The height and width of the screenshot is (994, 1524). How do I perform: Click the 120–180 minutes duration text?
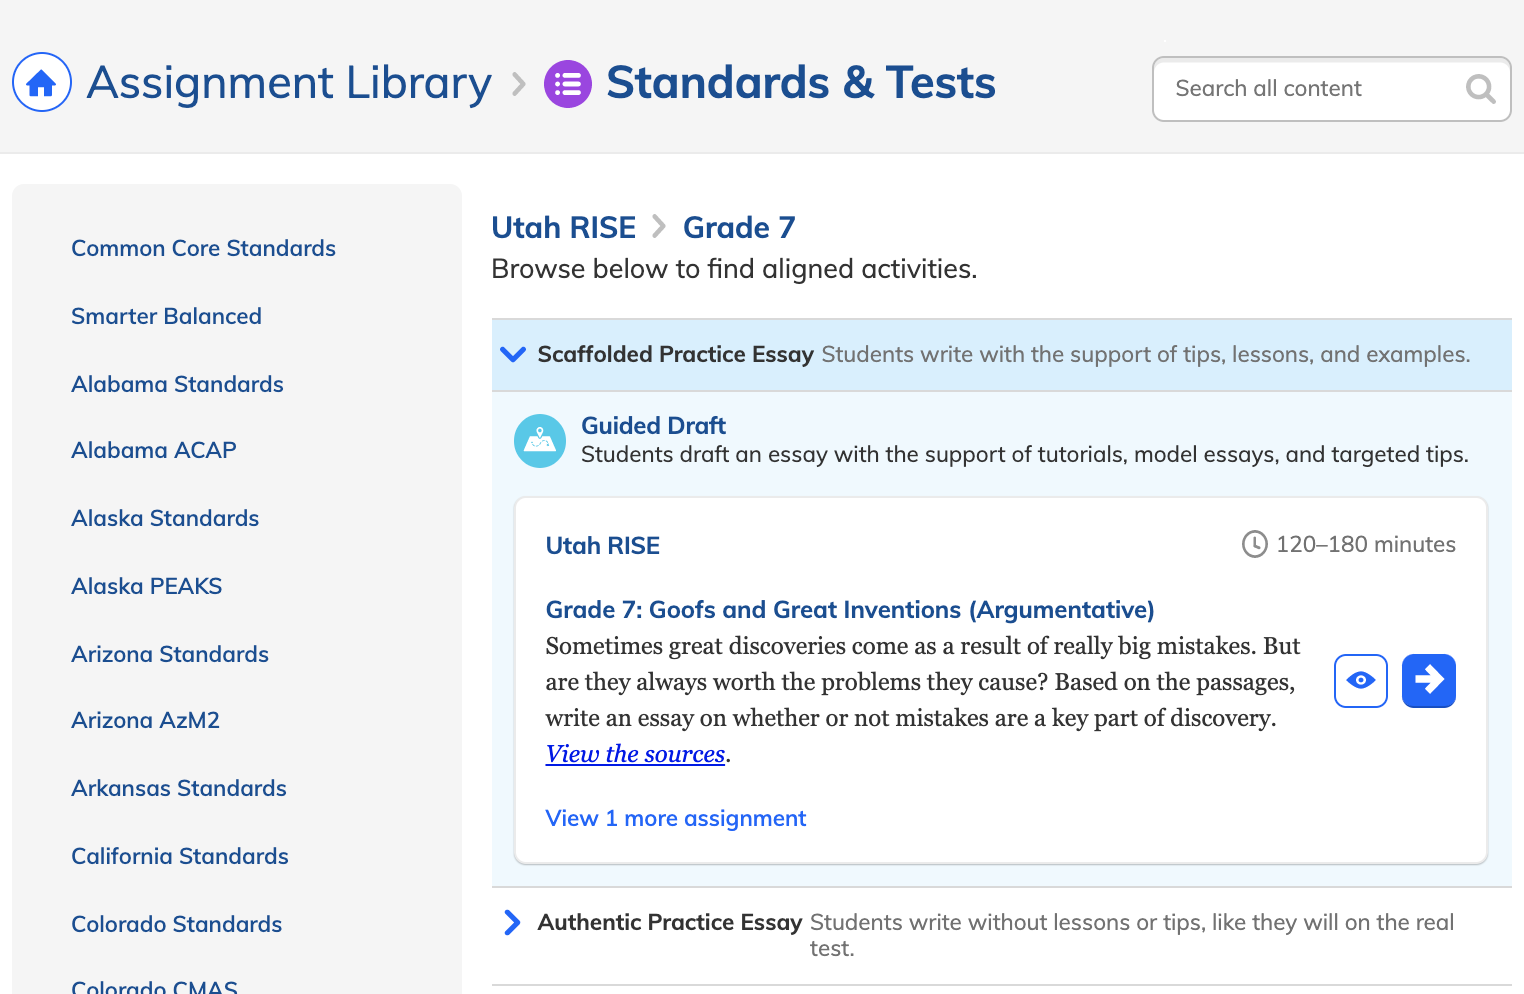(x=1366, y=544)
